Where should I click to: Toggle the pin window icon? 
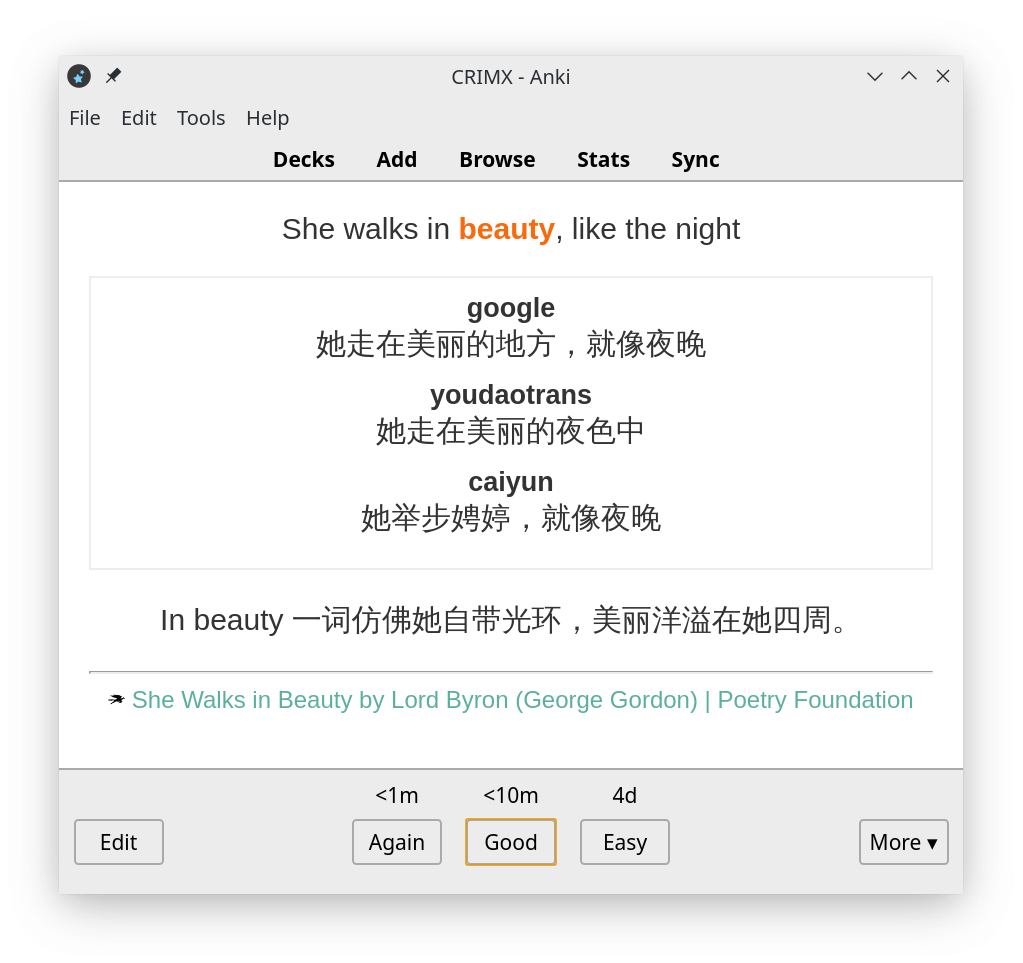point(113,76)
